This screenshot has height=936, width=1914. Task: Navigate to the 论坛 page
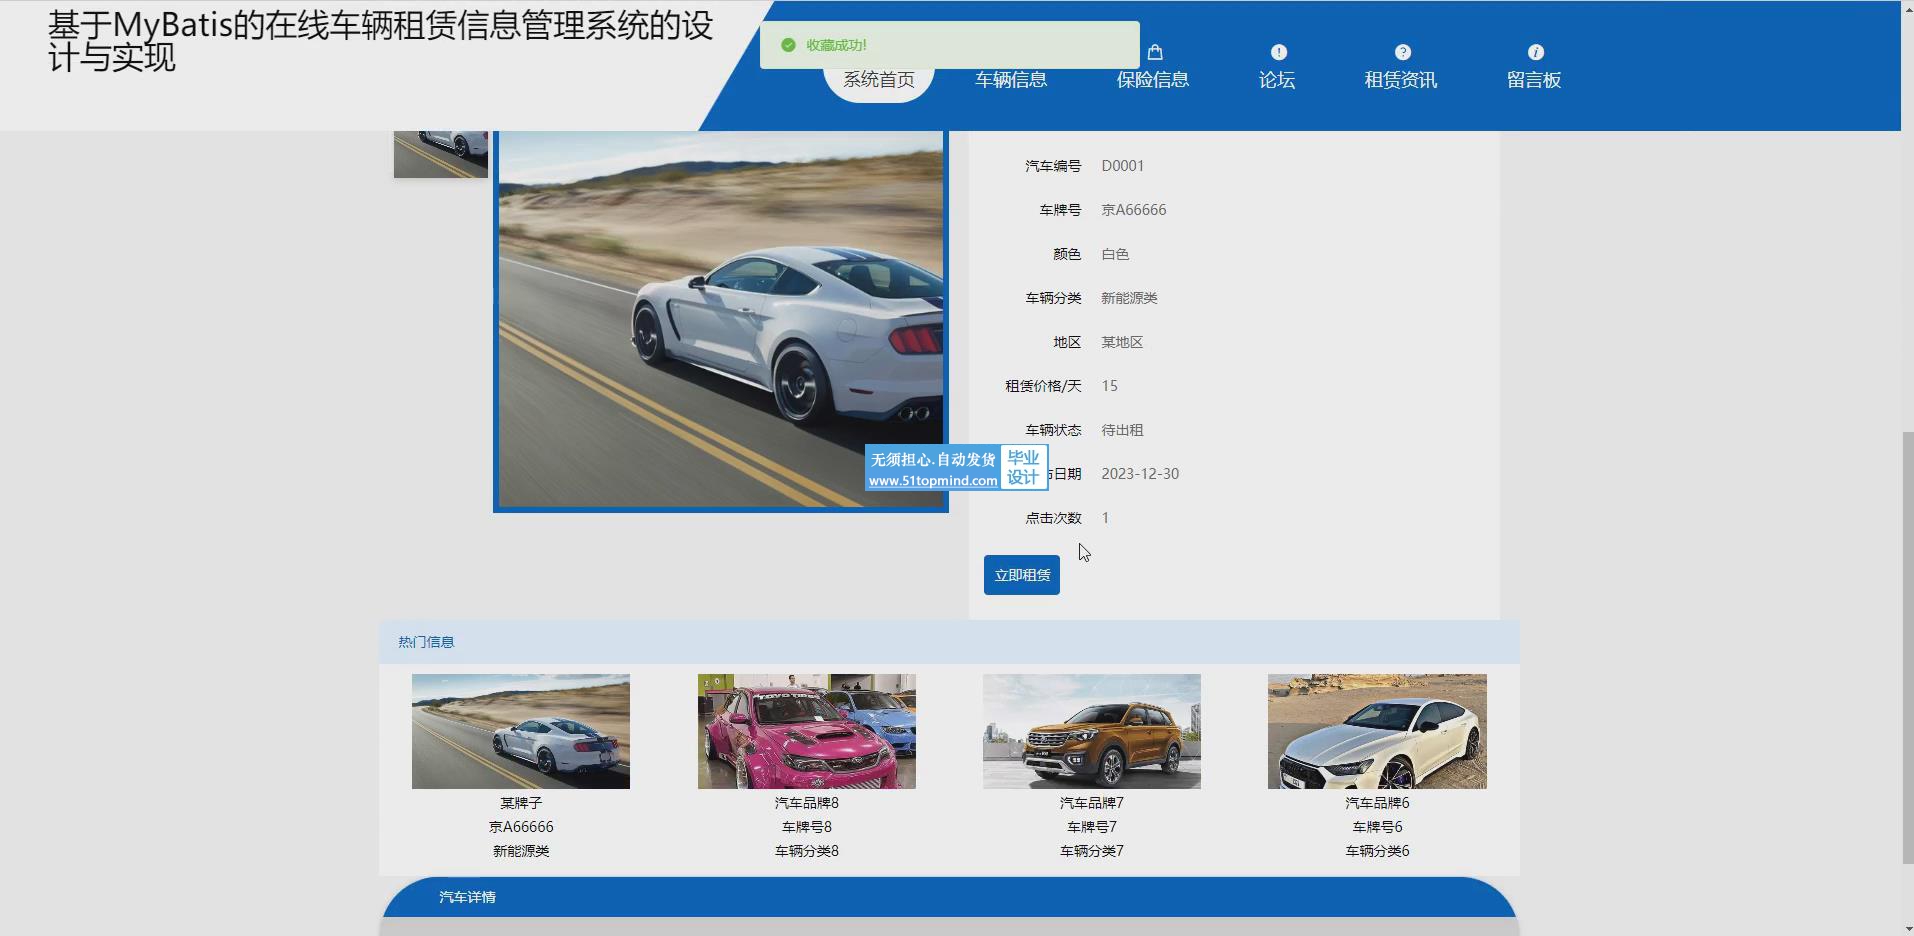(1277, 80)
